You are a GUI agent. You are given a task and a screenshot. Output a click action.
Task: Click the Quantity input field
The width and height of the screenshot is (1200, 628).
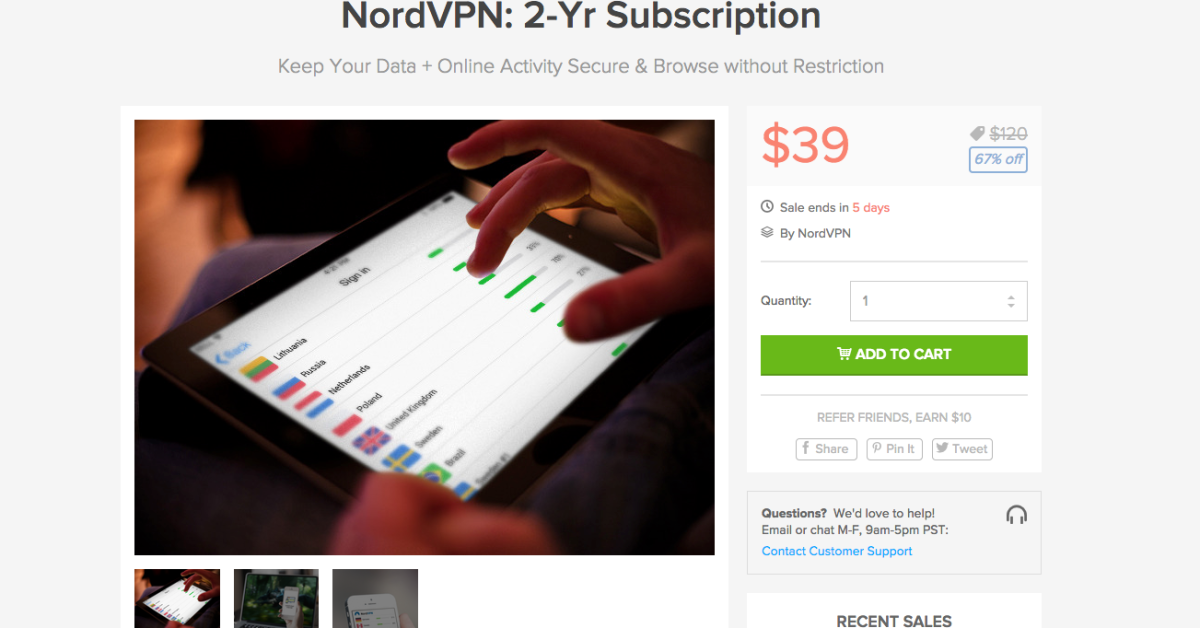pyautogui.click(x=938, y=301)
